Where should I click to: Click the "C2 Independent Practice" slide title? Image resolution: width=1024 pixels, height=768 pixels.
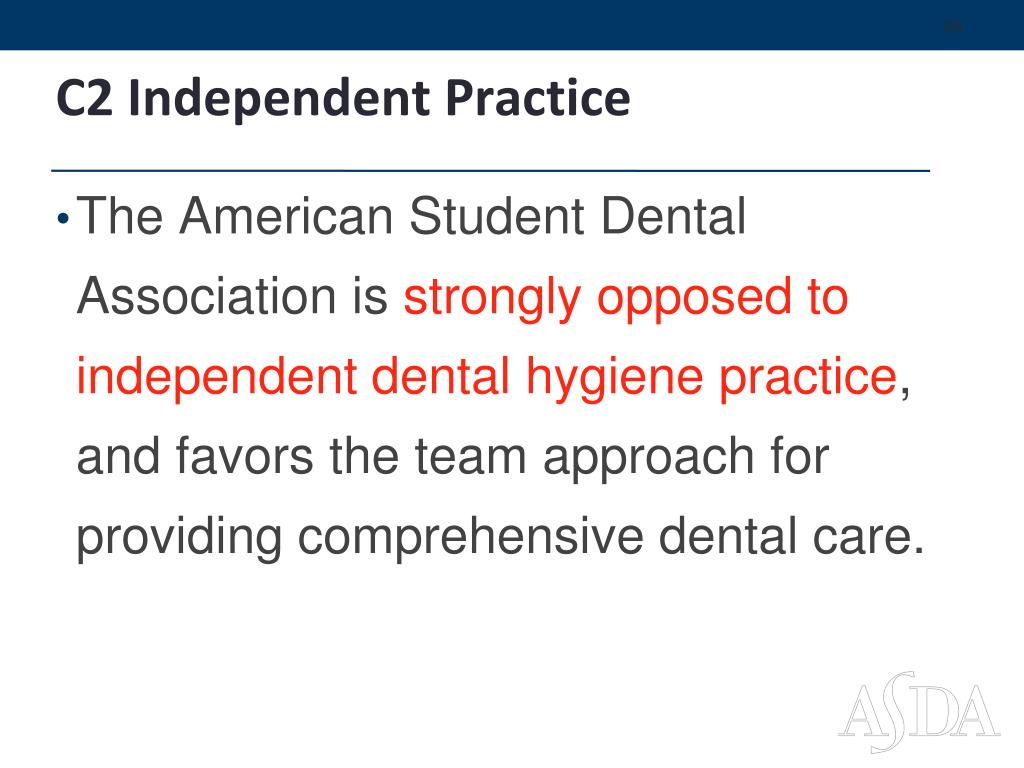coord(344,99)
